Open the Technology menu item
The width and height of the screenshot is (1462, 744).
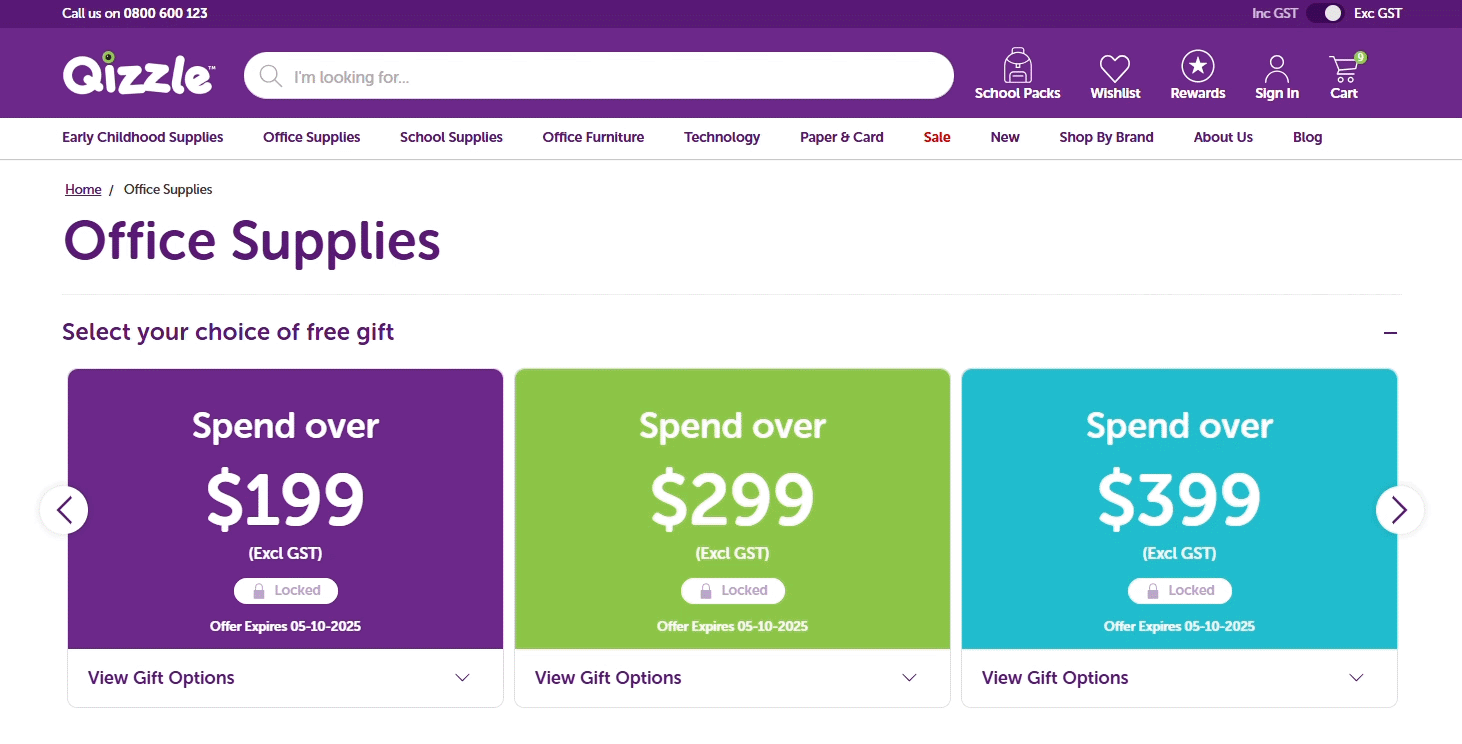pyautogui.click(x=722, y=137)
